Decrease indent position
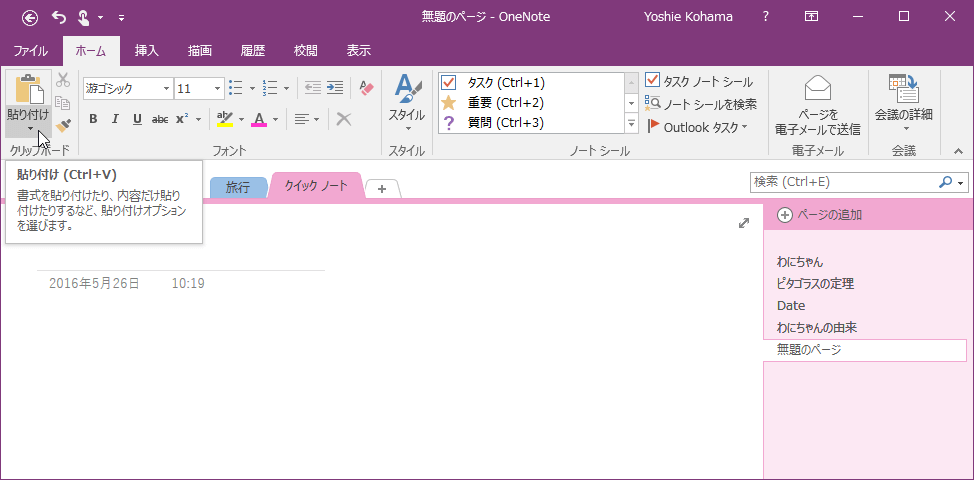 (x=313, y=88)
